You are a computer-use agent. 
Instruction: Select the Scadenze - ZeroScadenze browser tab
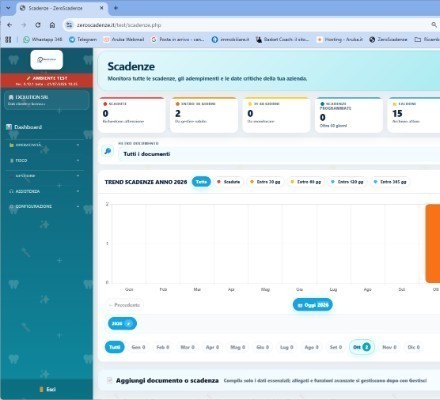pos(62,8)
